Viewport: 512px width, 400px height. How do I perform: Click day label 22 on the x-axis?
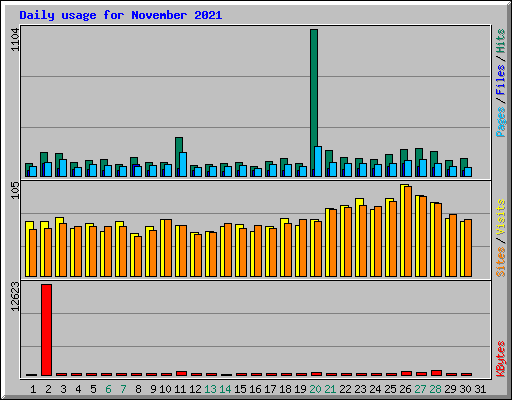tap(345, 389)
